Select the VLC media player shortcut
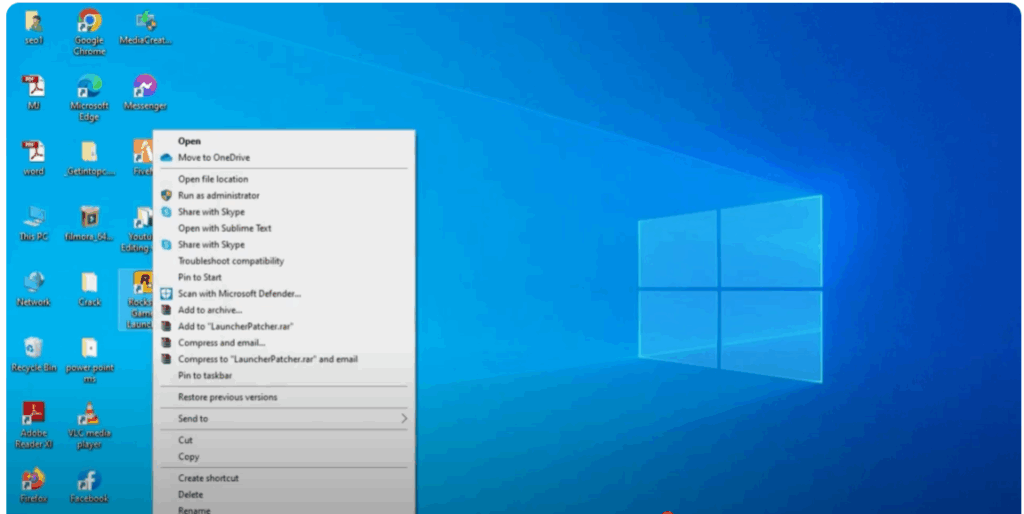 tap(89, 425)
